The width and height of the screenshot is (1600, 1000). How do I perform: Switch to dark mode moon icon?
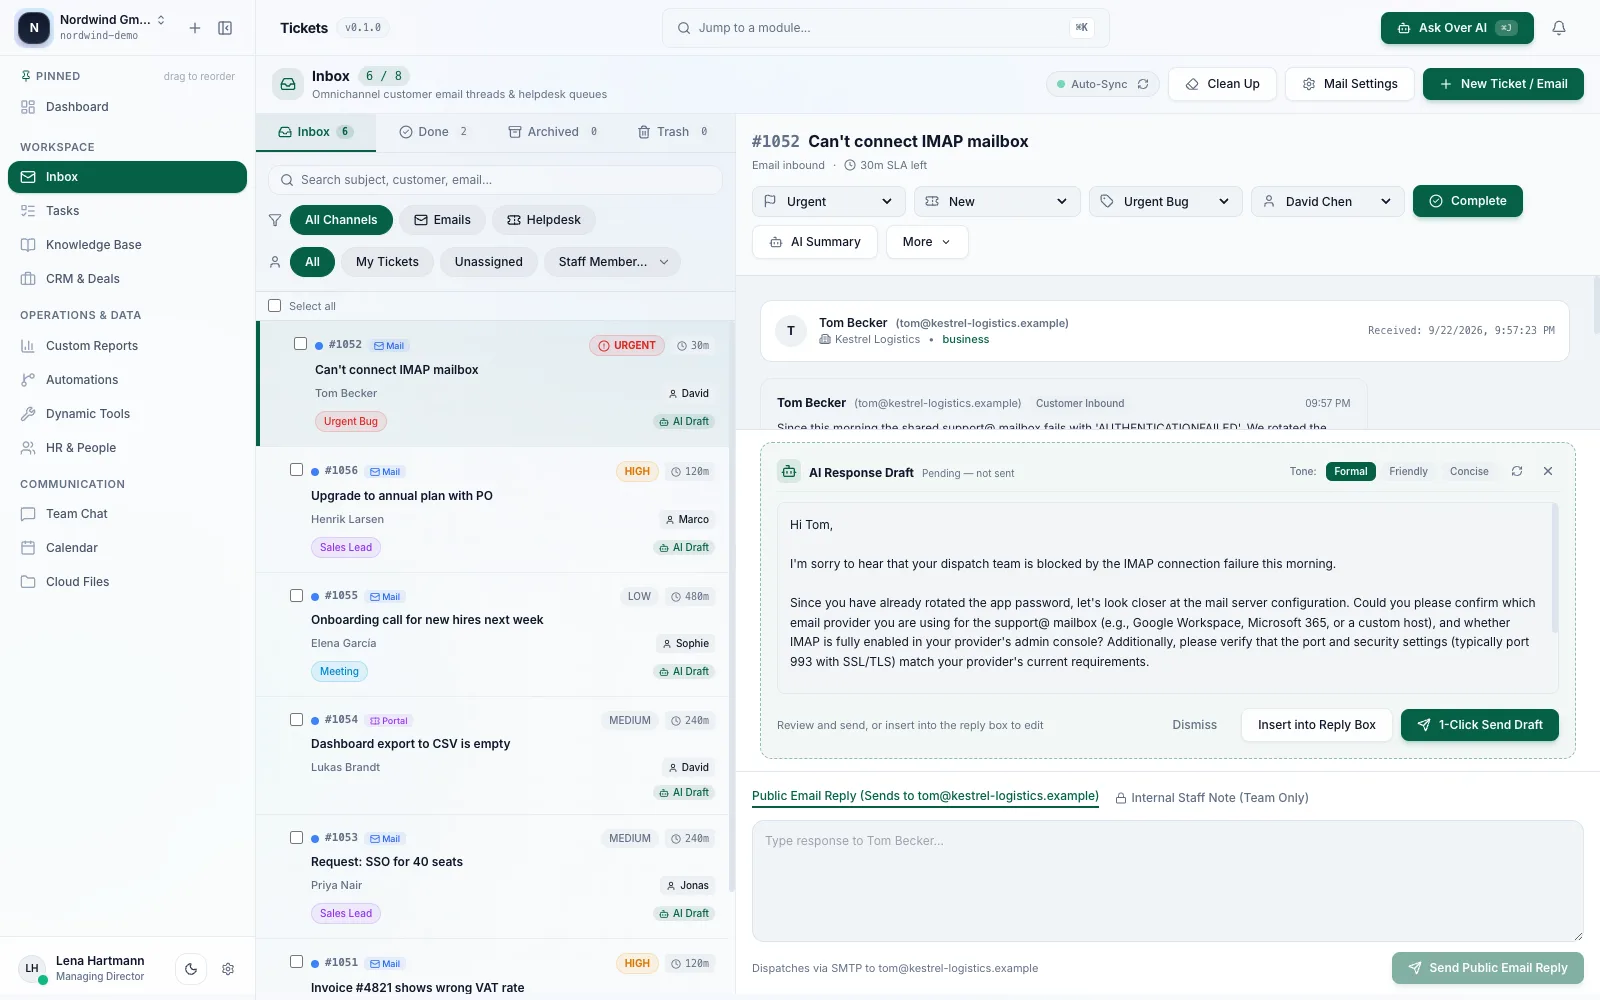coord(191,968)
